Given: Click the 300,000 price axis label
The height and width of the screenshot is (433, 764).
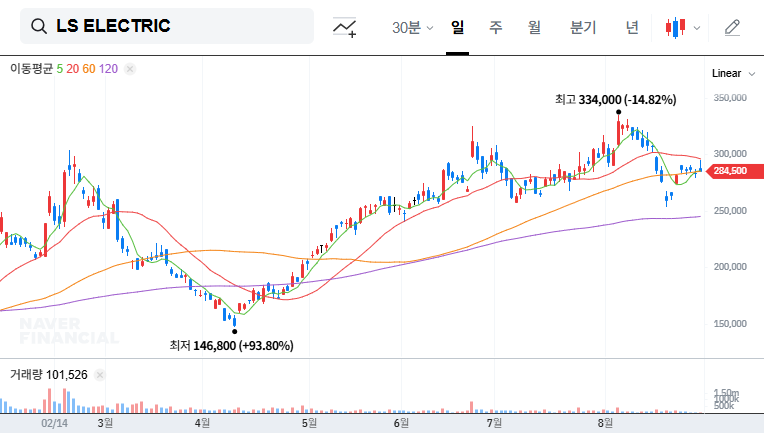Looking at the screenshot, I should tap(730, 154).
